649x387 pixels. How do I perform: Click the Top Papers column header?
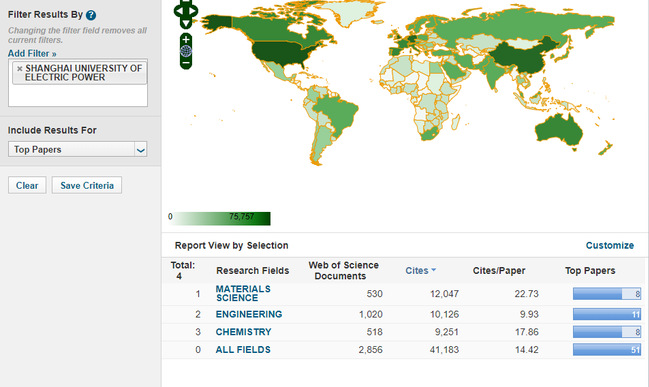[590, 271]
